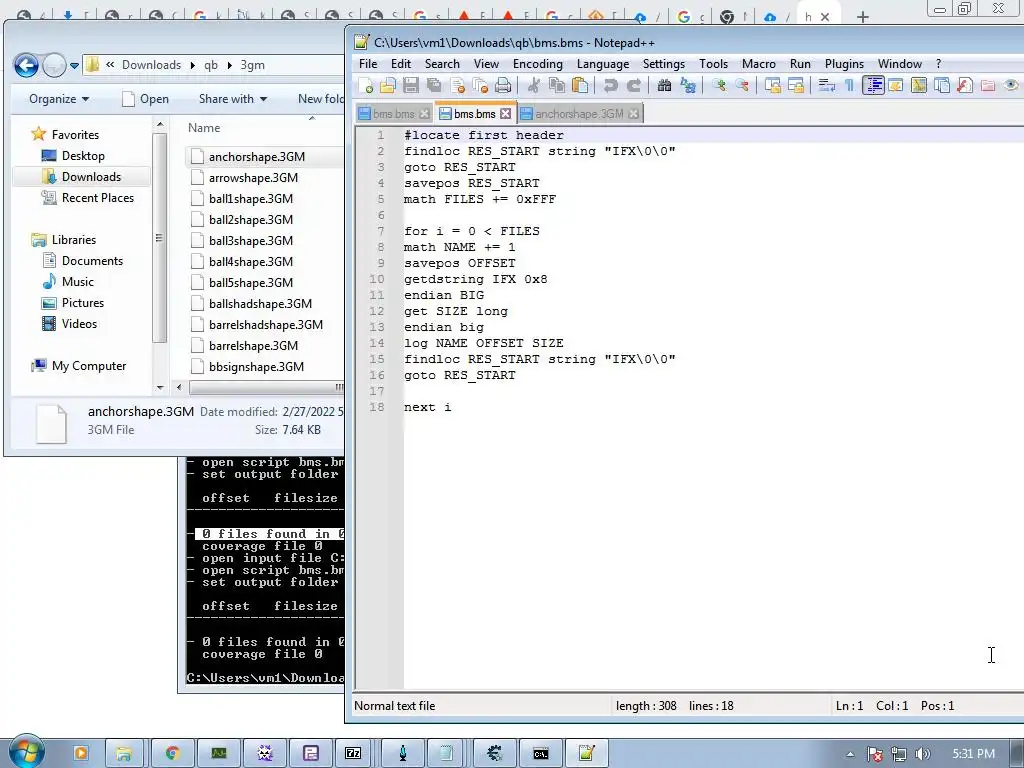1024x768 pixels.
Task: Click the Close All toolbar icon
Action: [x=480, y=86]
